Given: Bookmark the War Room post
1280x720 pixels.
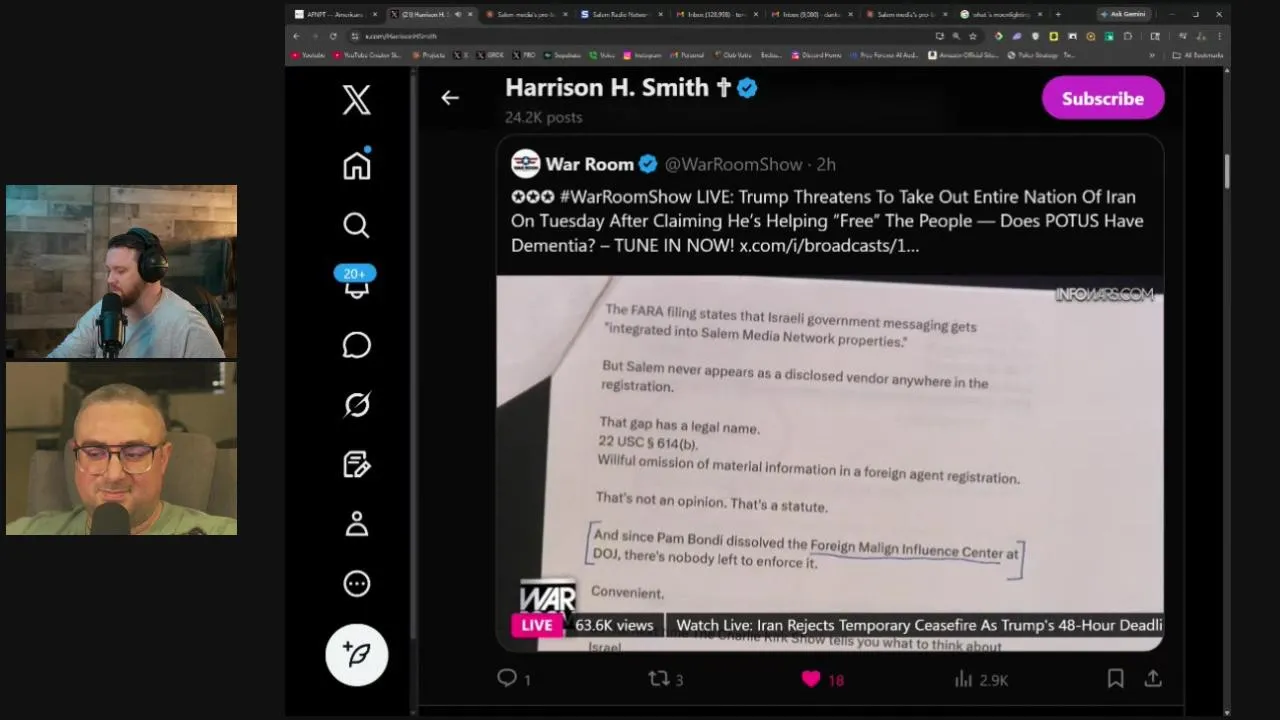Looking at the screenshot, I should pos(1115,679).
